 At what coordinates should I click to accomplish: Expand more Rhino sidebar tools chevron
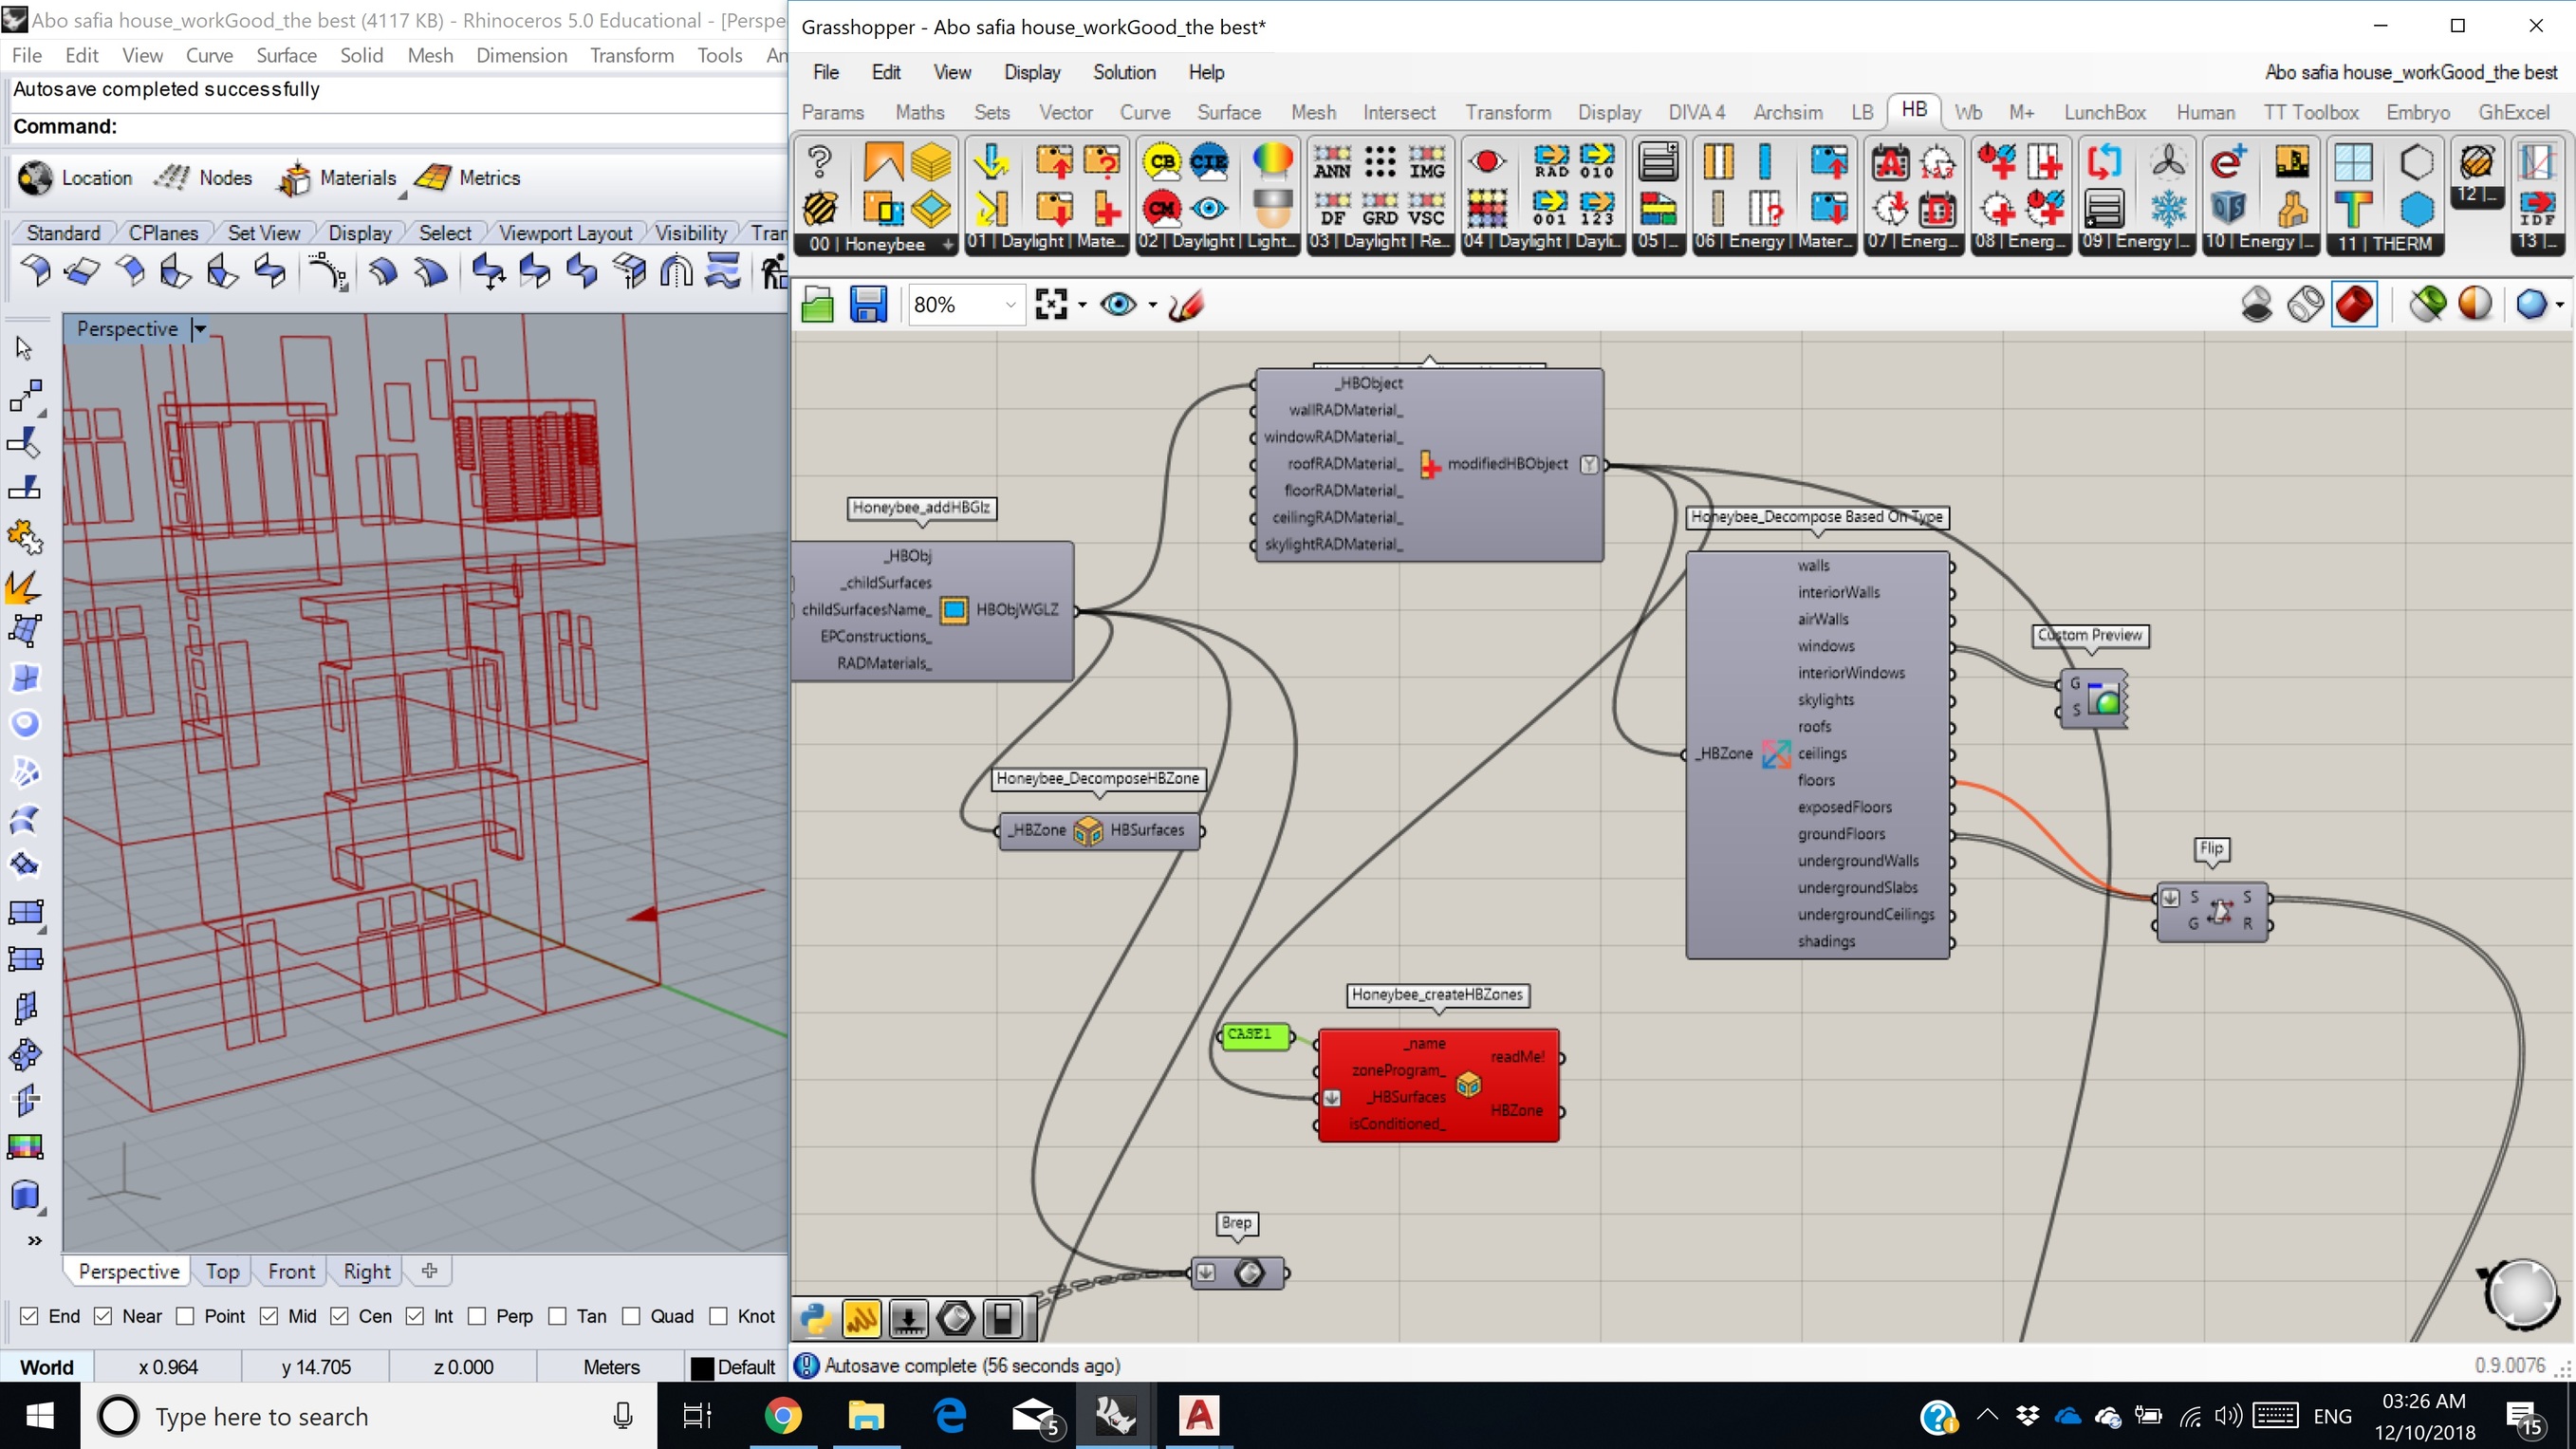[34, 1241]
